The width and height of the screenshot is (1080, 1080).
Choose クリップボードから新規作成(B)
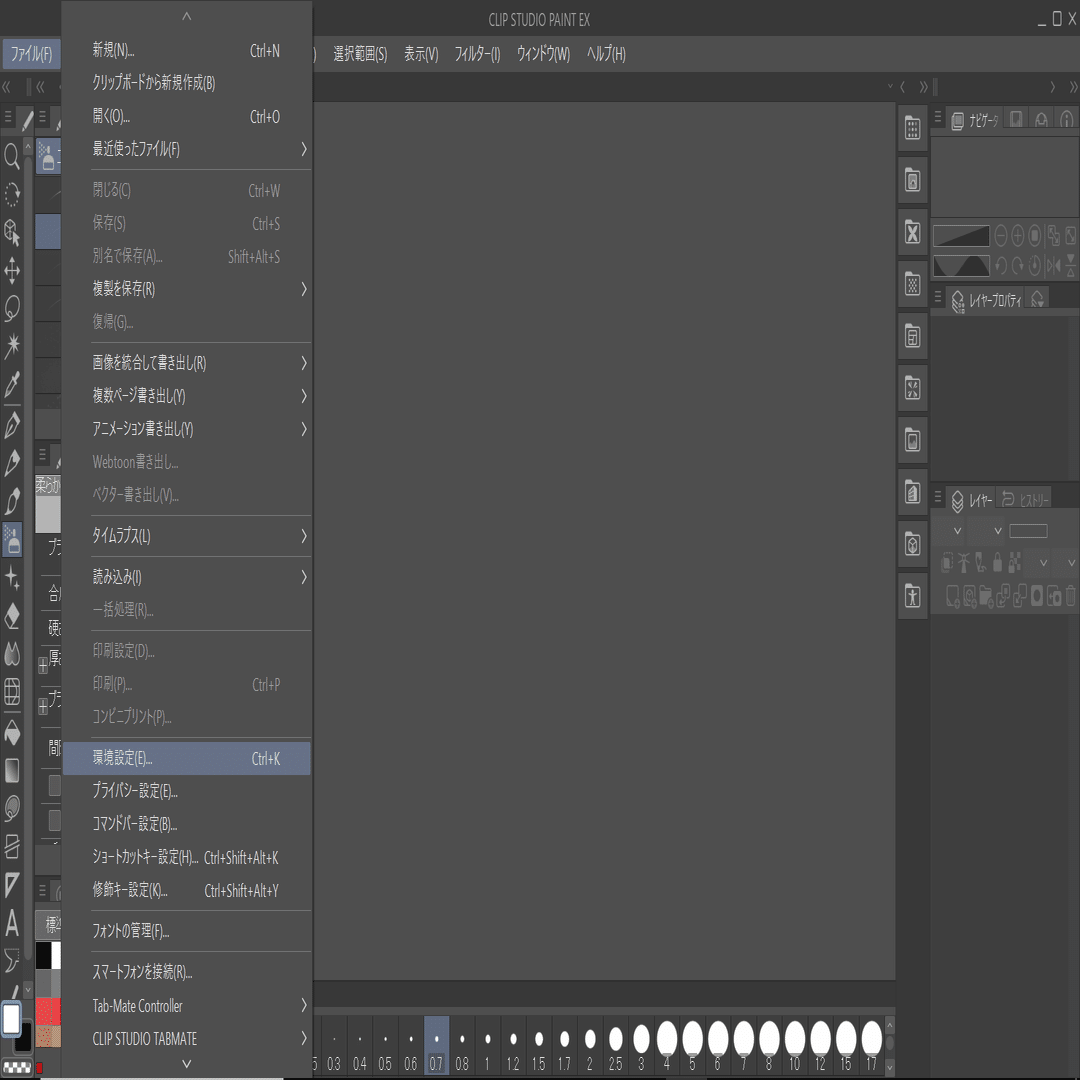(187, 83)
